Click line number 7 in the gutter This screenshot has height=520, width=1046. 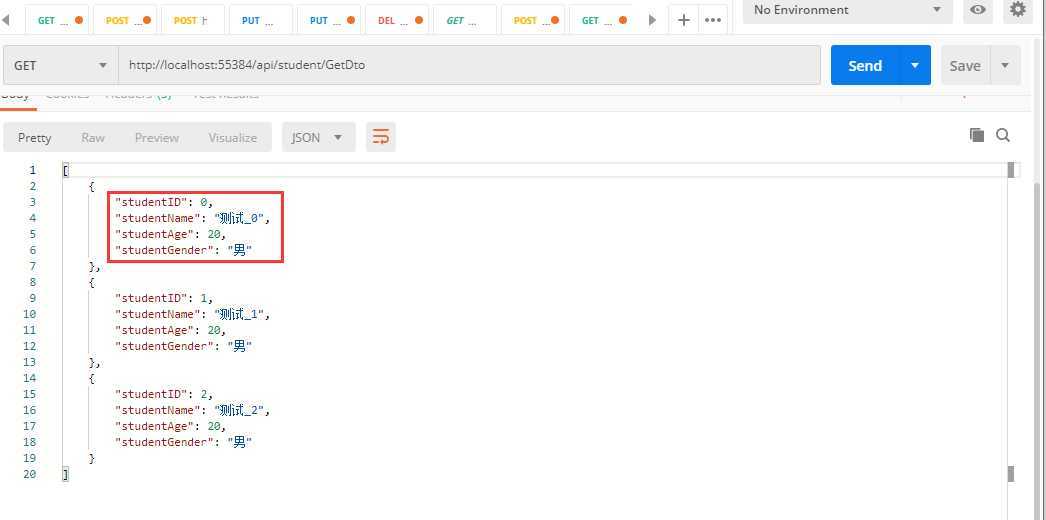click(x=33, y=266)
